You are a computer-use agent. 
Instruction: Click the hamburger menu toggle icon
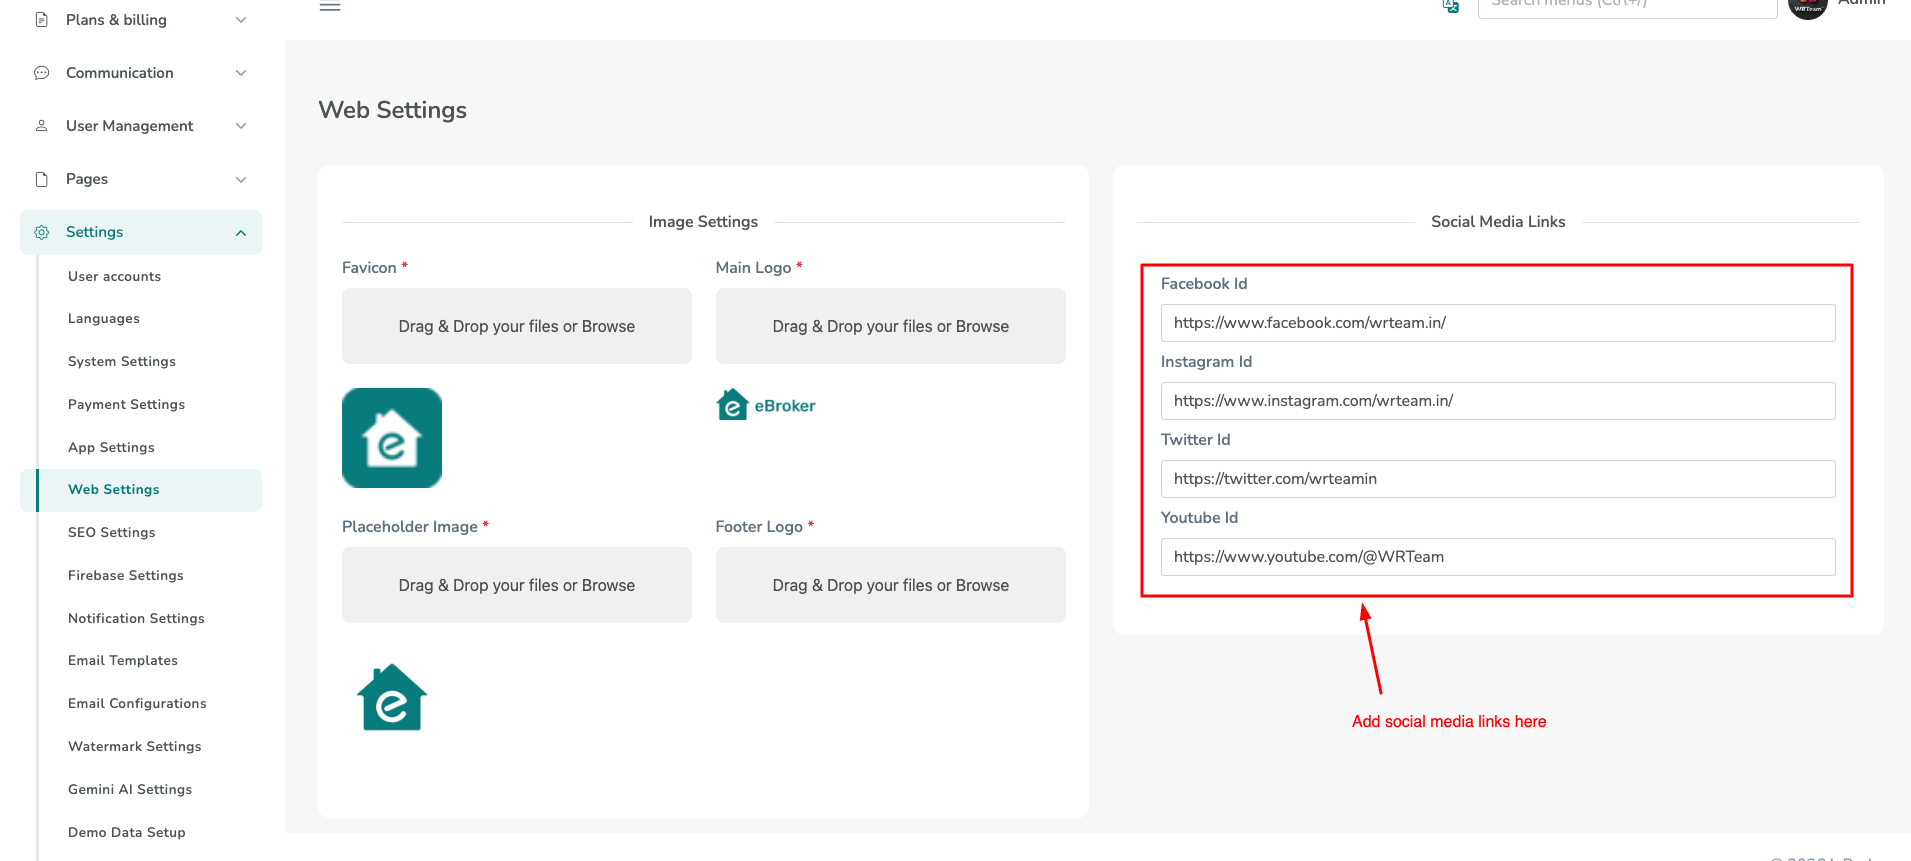(x=330, y=7)
